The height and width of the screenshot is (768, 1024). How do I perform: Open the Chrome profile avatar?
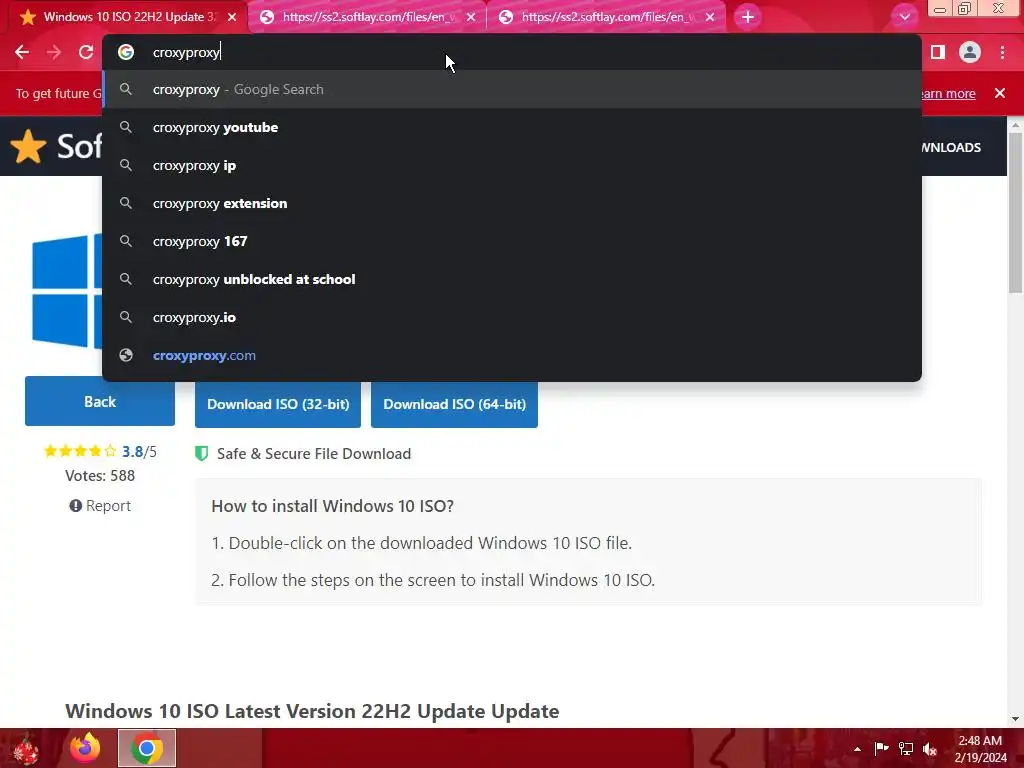970,52
